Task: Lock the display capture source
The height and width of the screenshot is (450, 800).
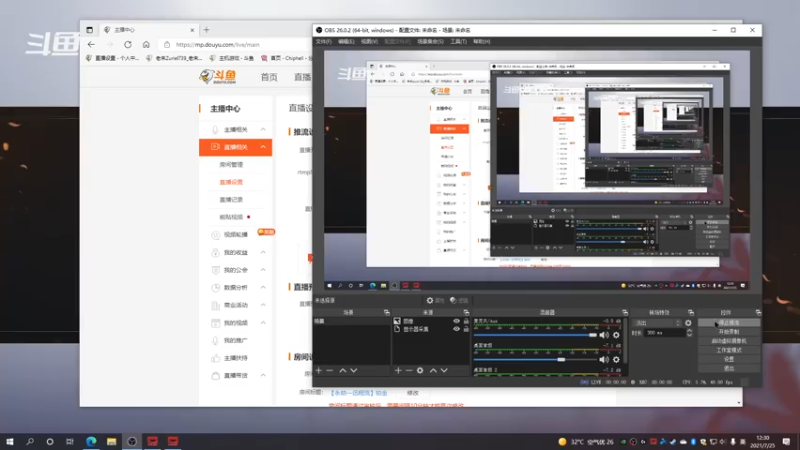Action: pyautogui.click(x=466, y=329)
